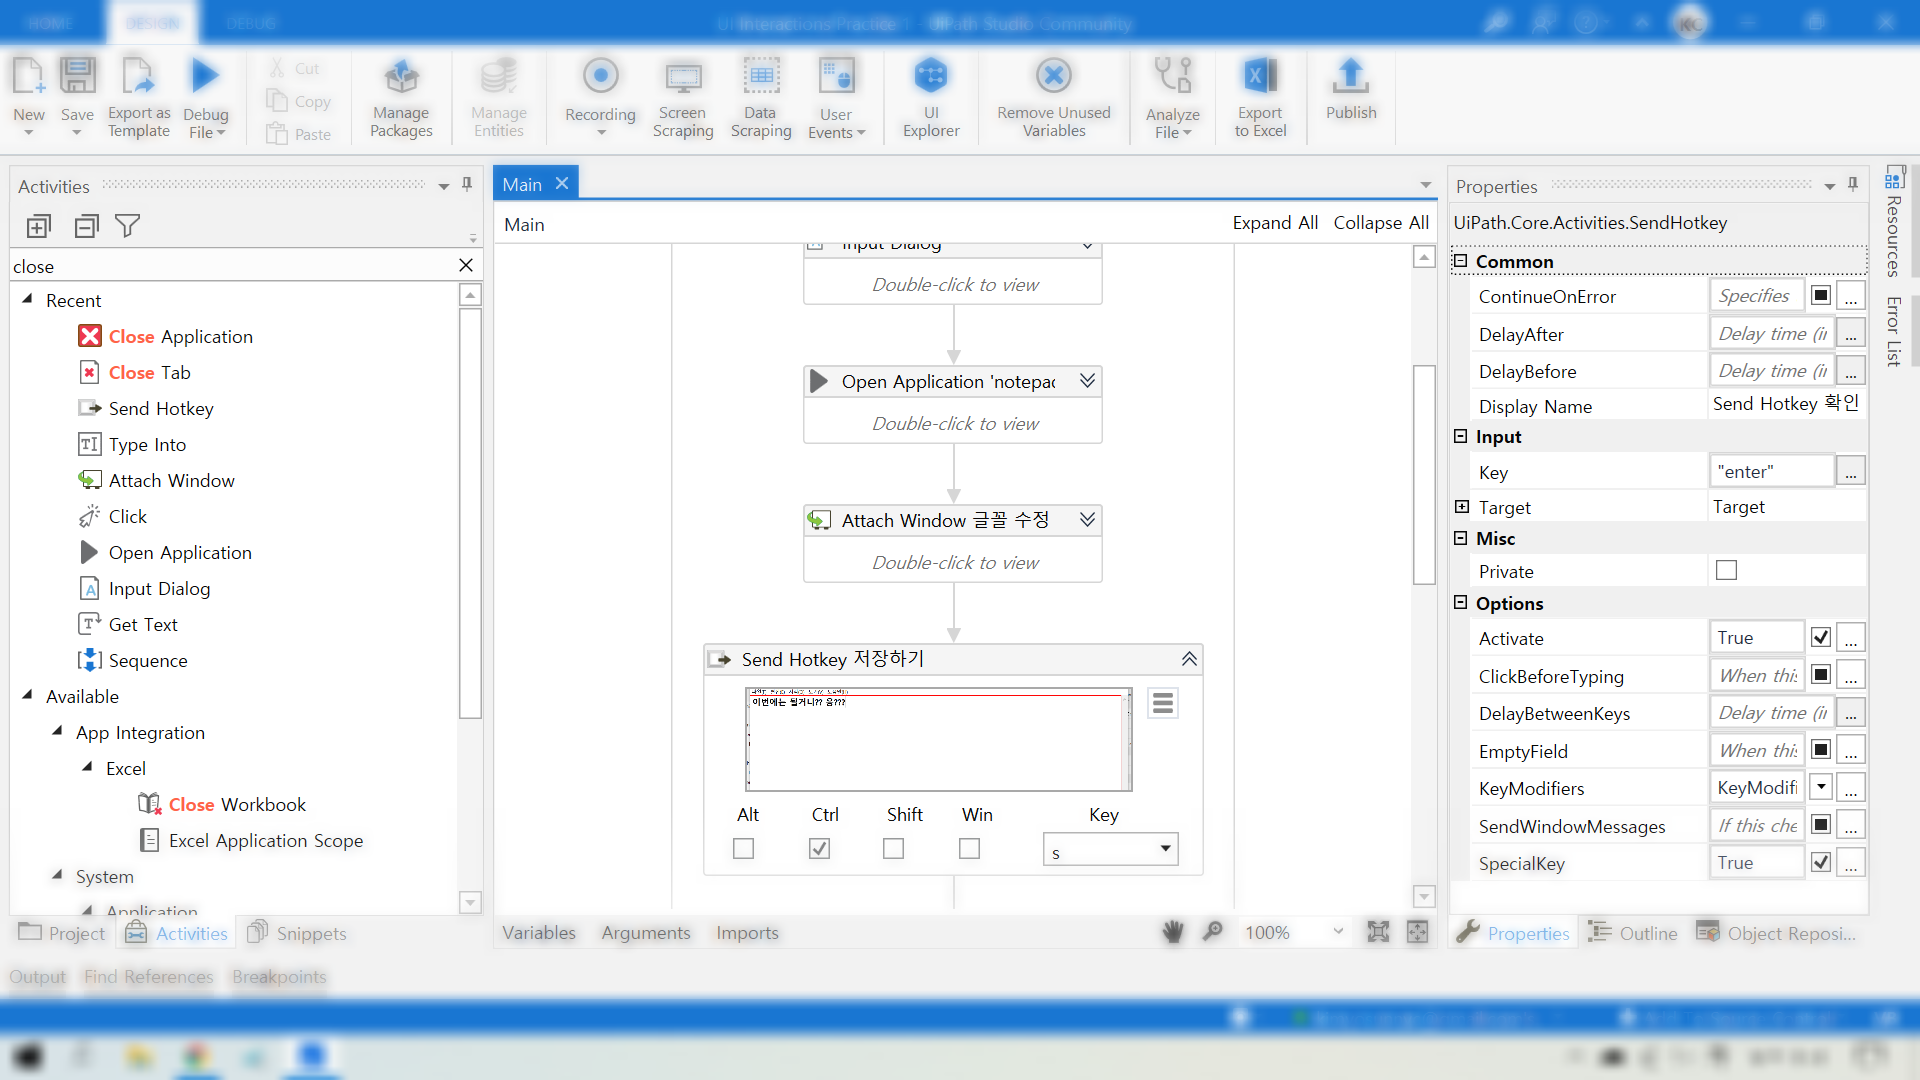Click the Send Hotkey target screenshot thumbnail

coord(938,739)
